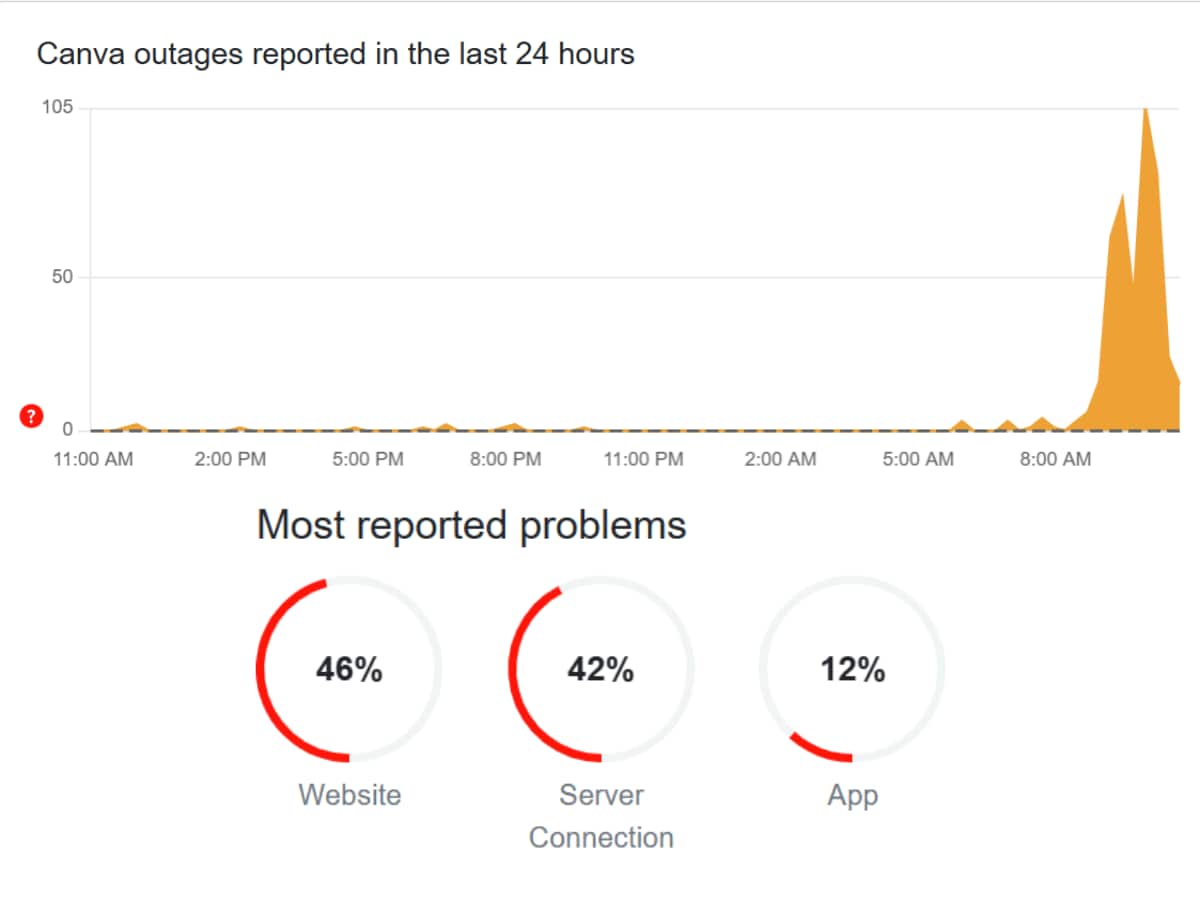Click the 5:00 AM time axis label

918,459
